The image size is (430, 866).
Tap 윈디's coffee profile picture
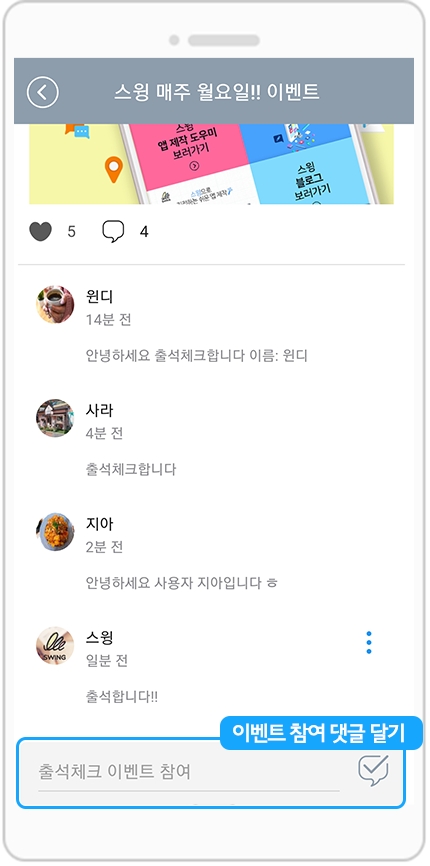tap(55, 304)
